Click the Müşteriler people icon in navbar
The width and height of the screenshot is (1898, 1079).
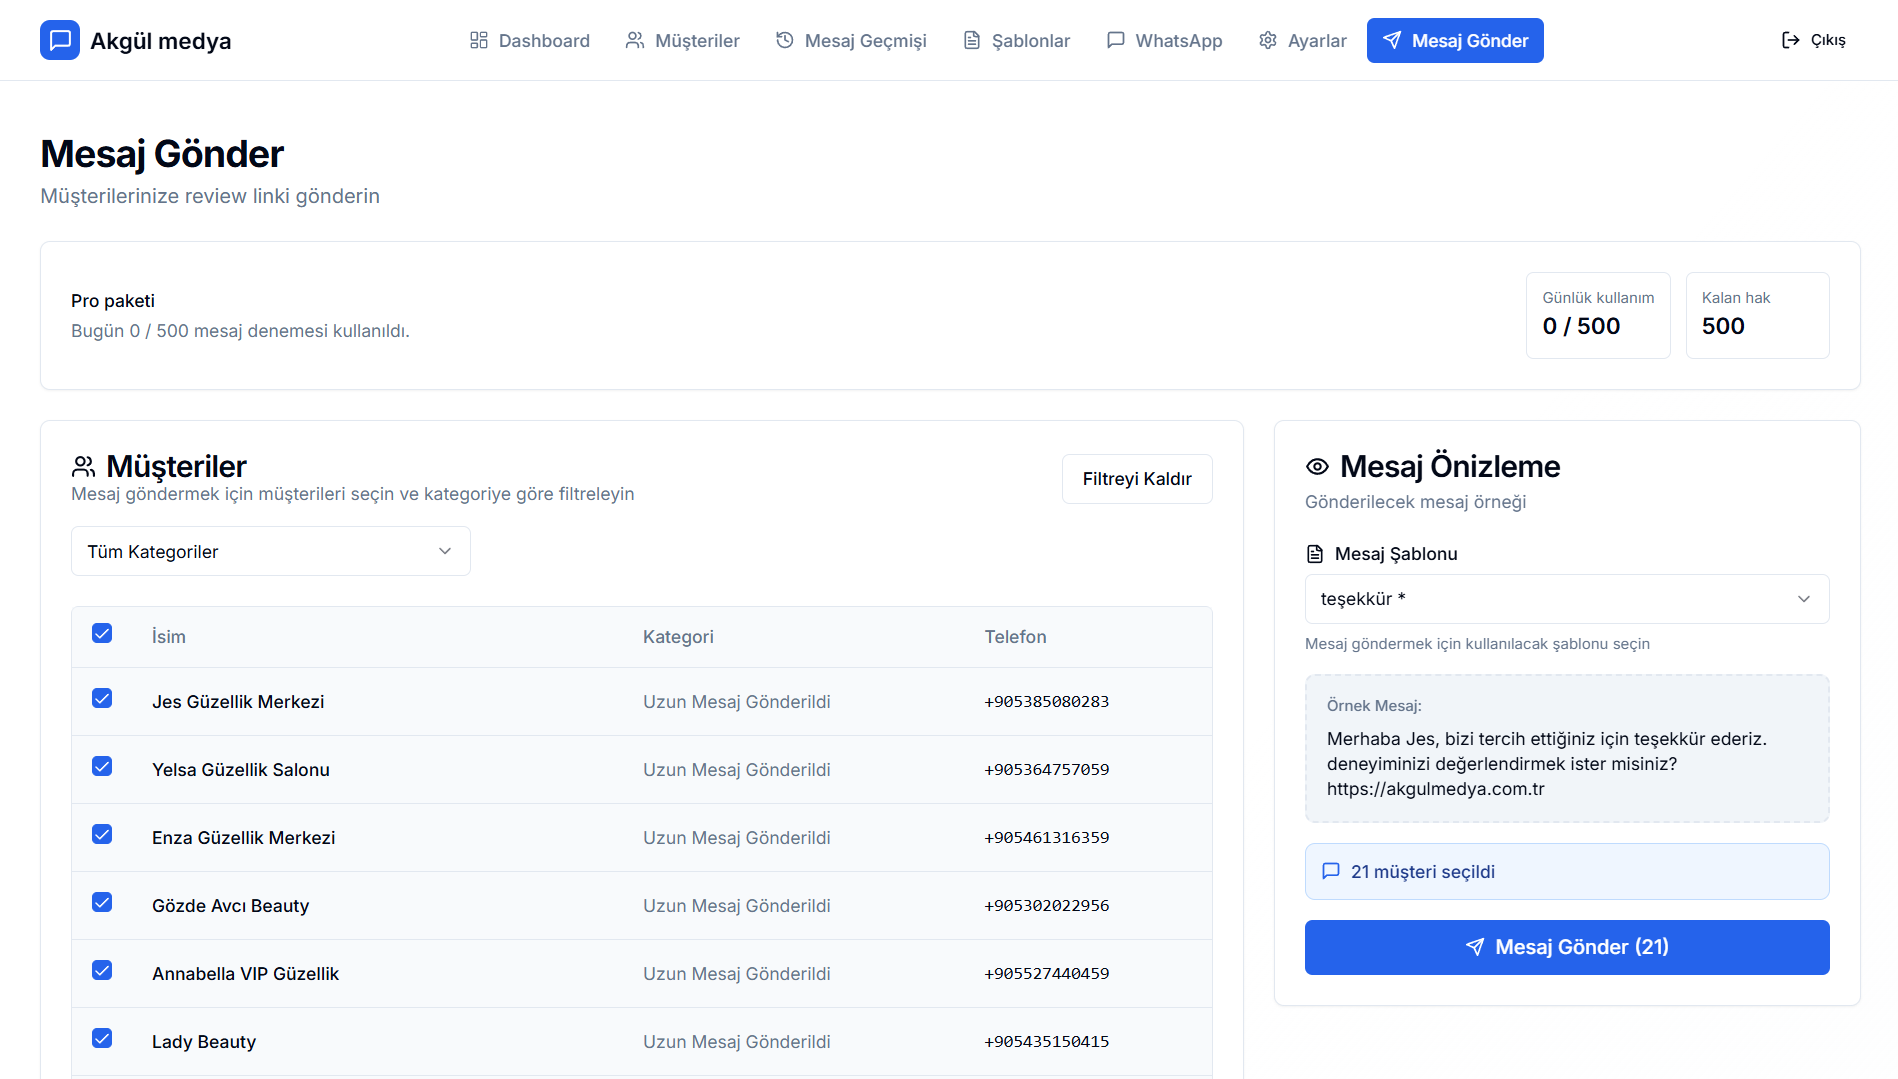635,40
